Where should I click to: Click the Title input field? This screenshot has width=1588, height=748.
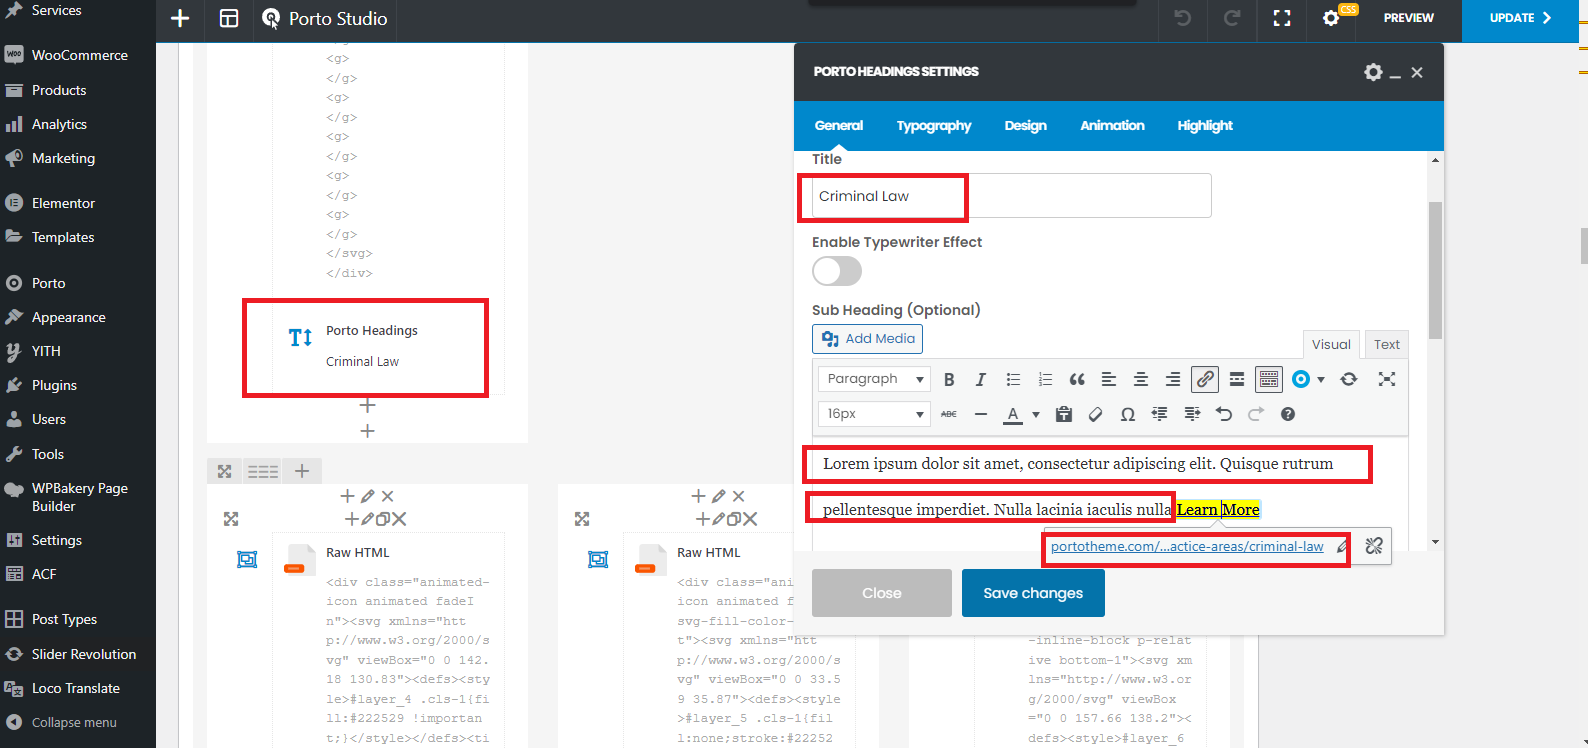[1012, 196]
